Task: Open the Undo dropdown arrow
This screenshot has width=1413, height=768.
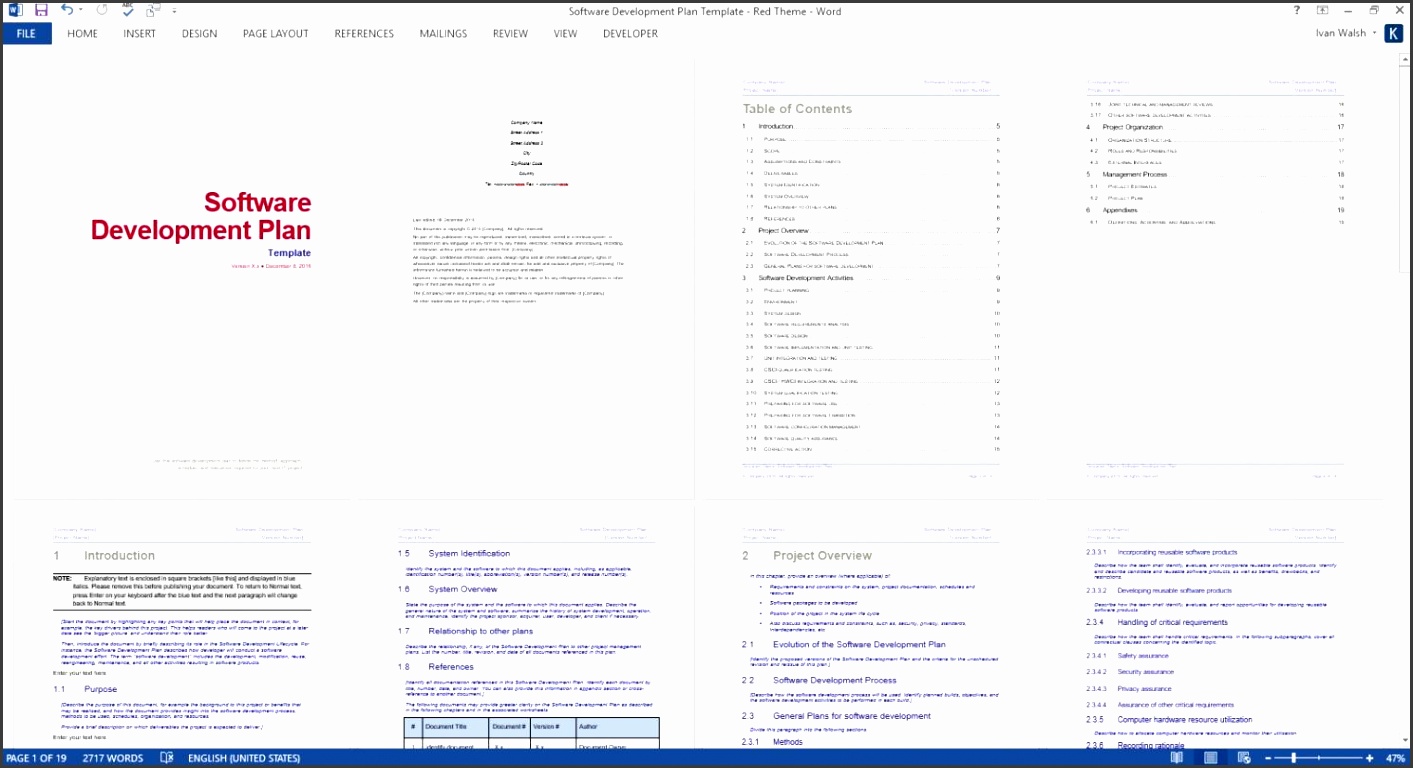Action: point(80,10)
